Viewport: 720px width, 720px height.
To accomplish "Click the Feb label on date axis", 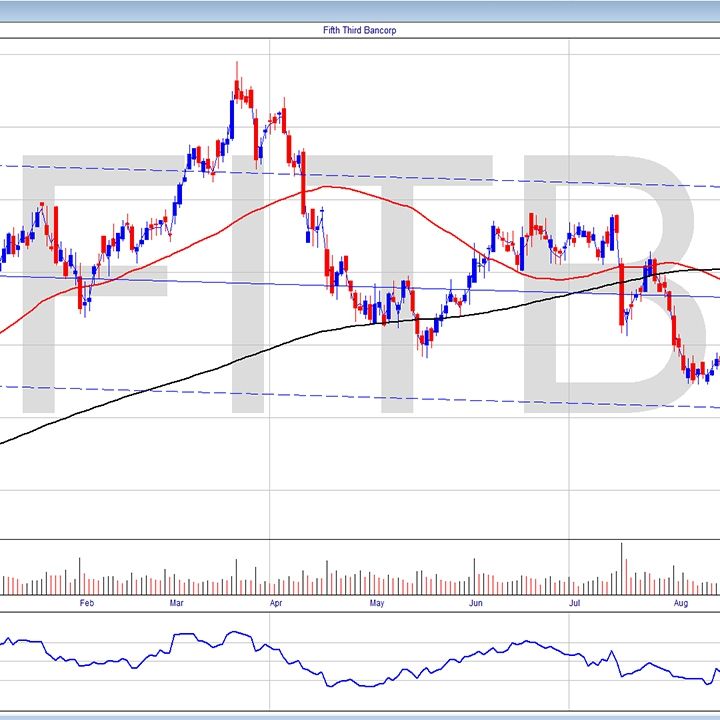I will [86, 604].
